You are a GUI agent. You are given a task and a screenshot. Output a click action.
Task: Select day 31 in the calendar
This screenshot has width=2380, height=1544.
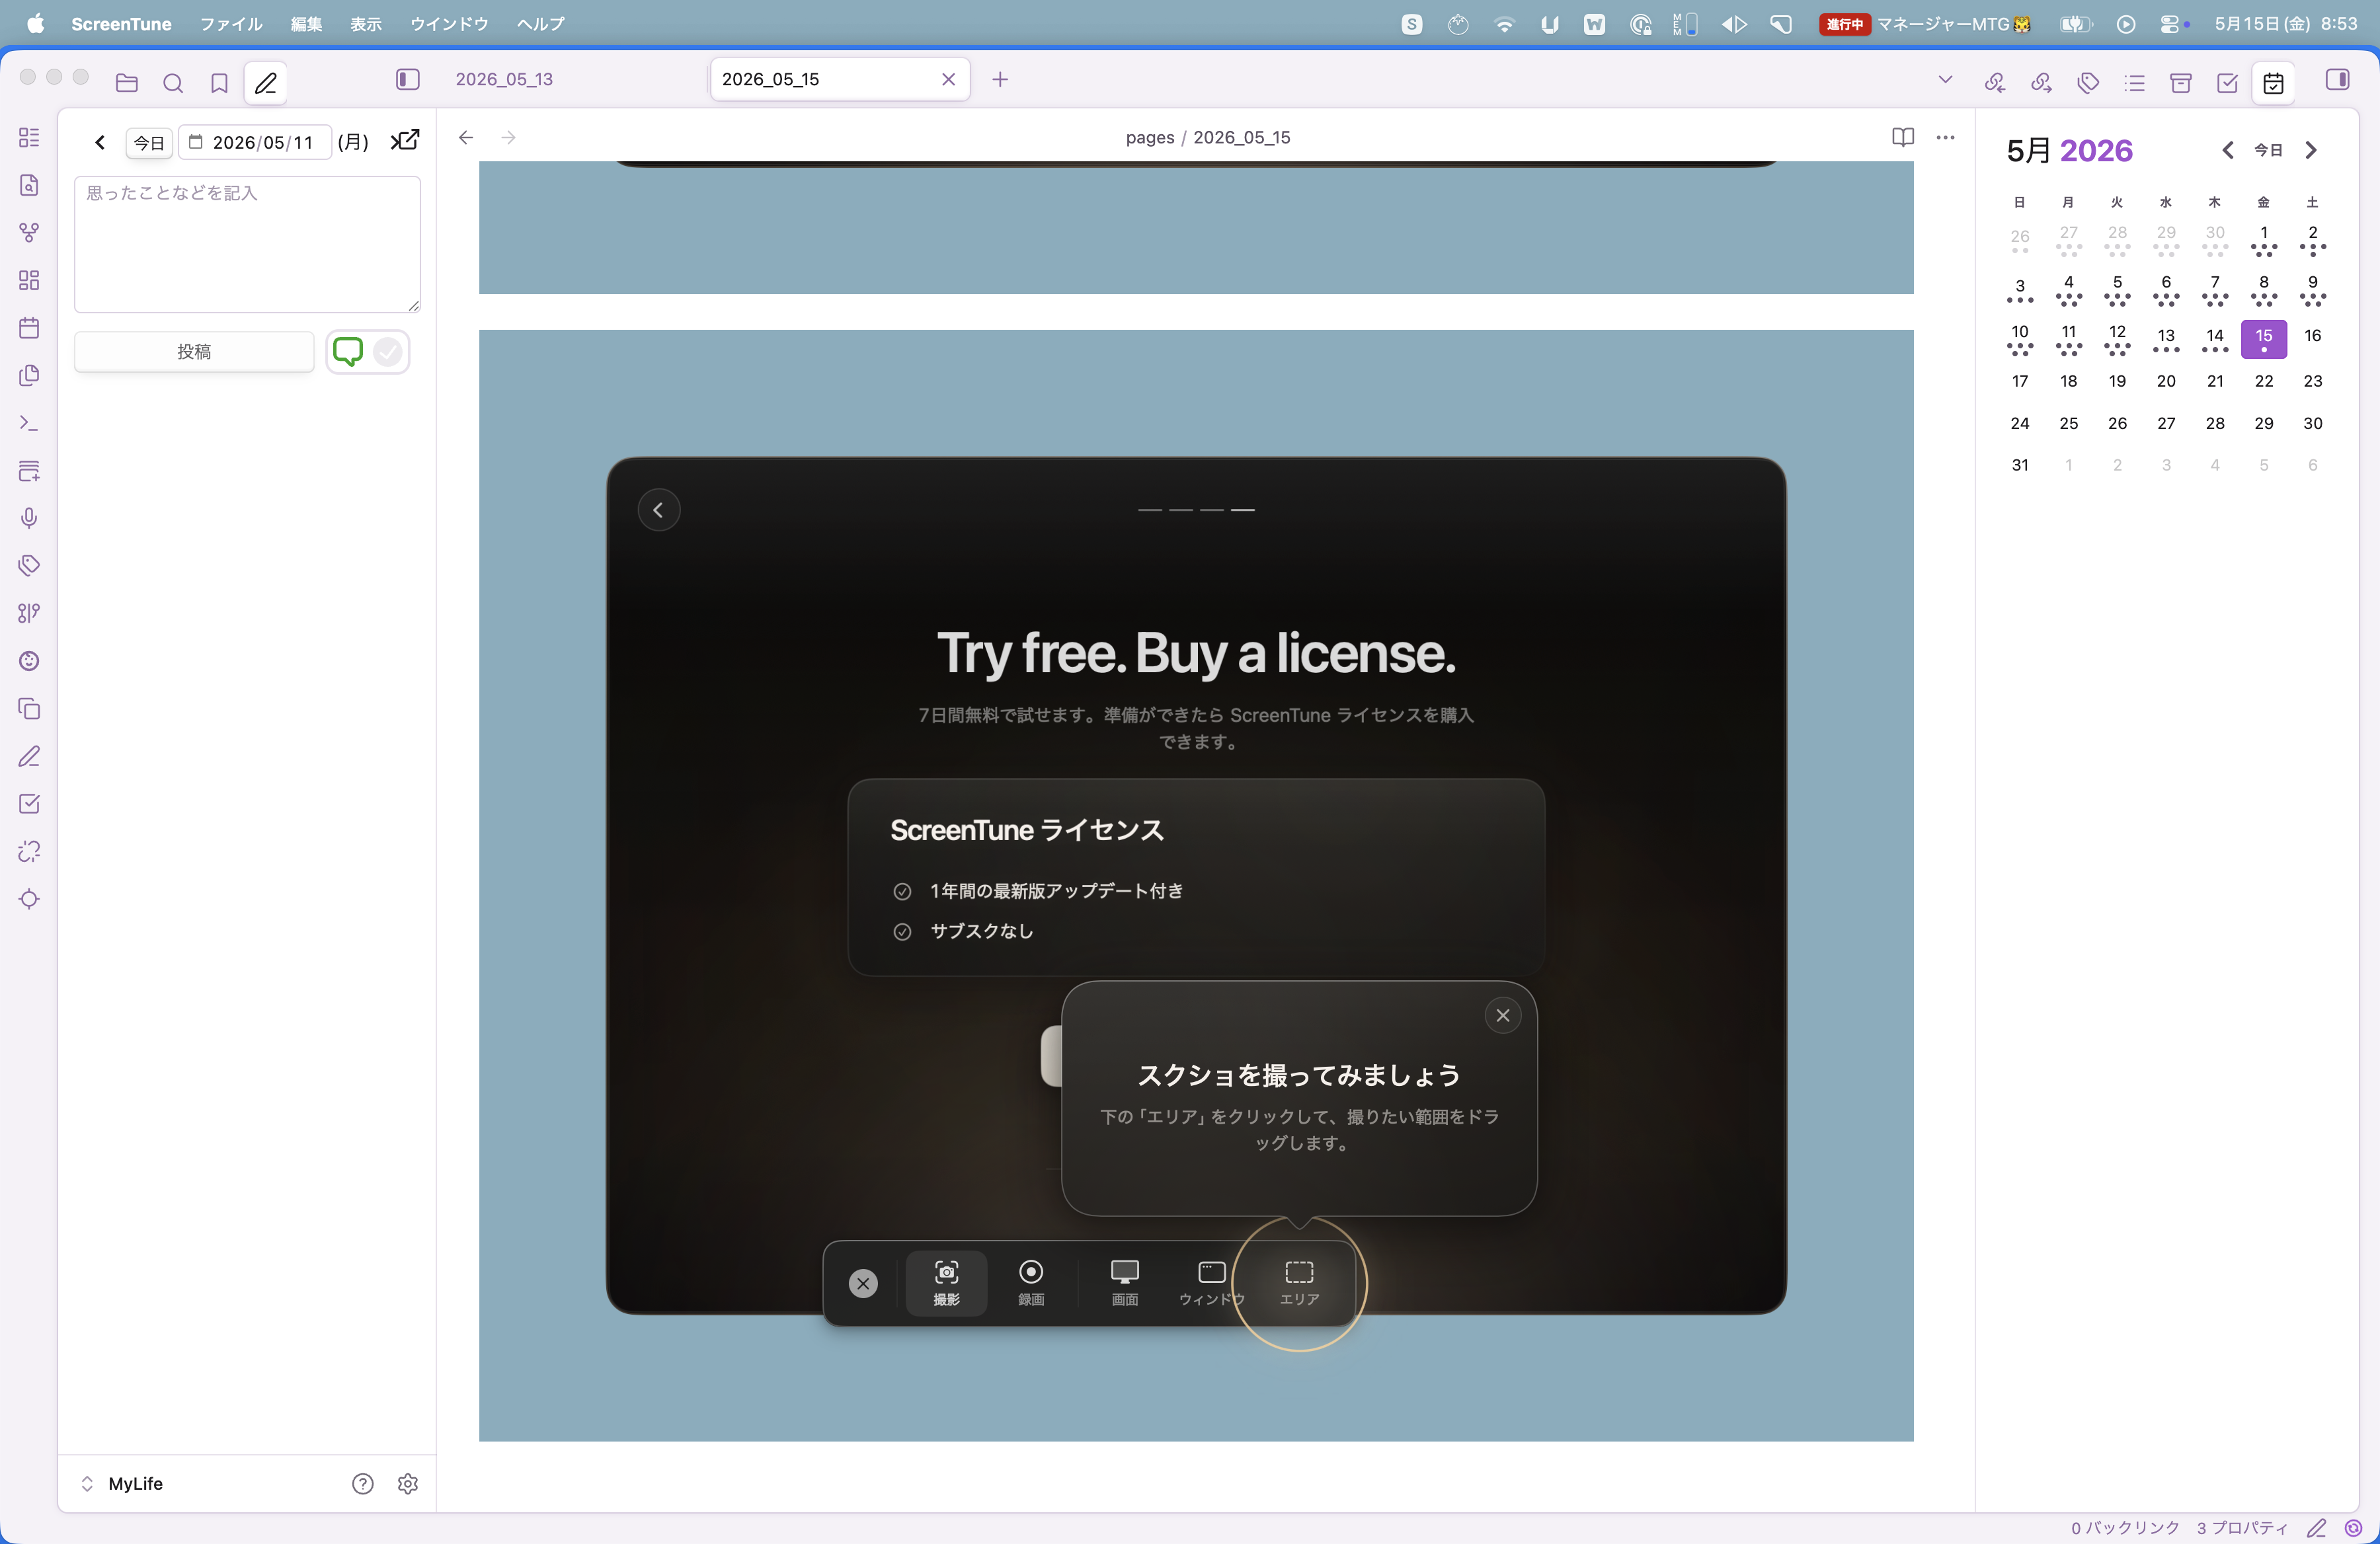click(x=2020, y=465)
